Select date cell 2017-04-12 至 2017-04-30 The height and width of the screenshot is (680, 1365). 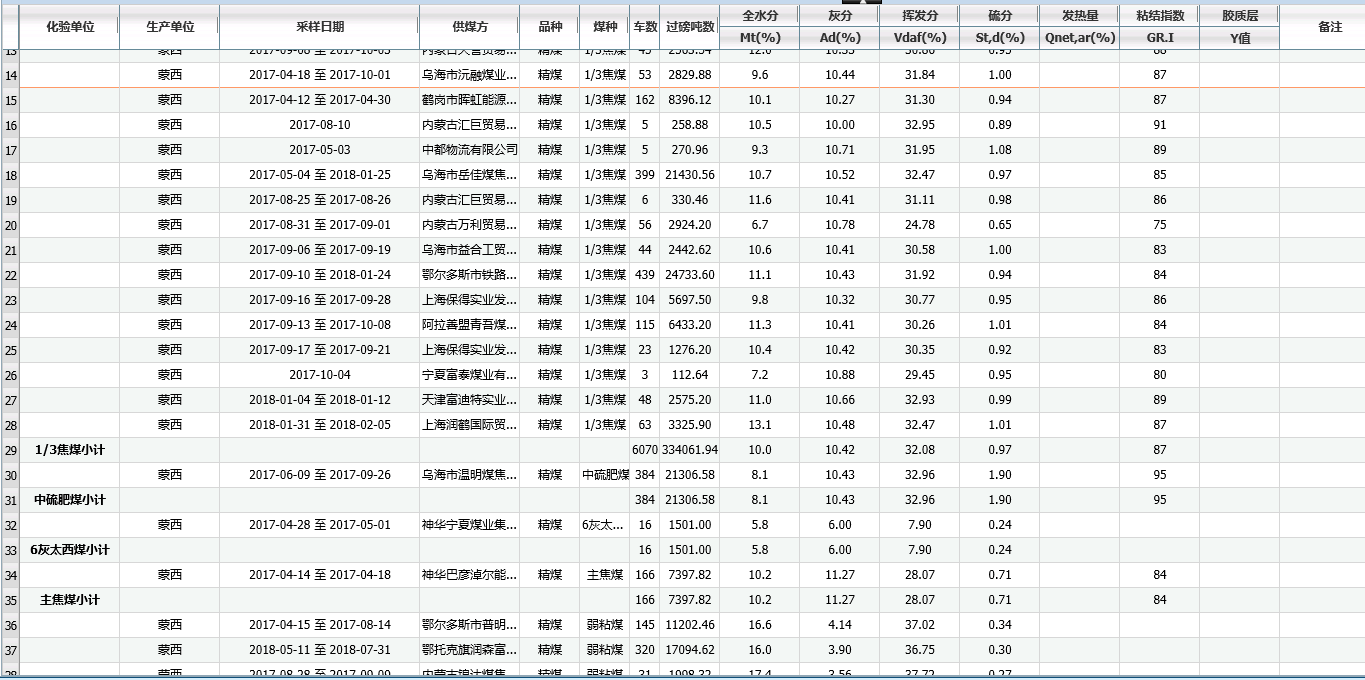pos(319,100)
